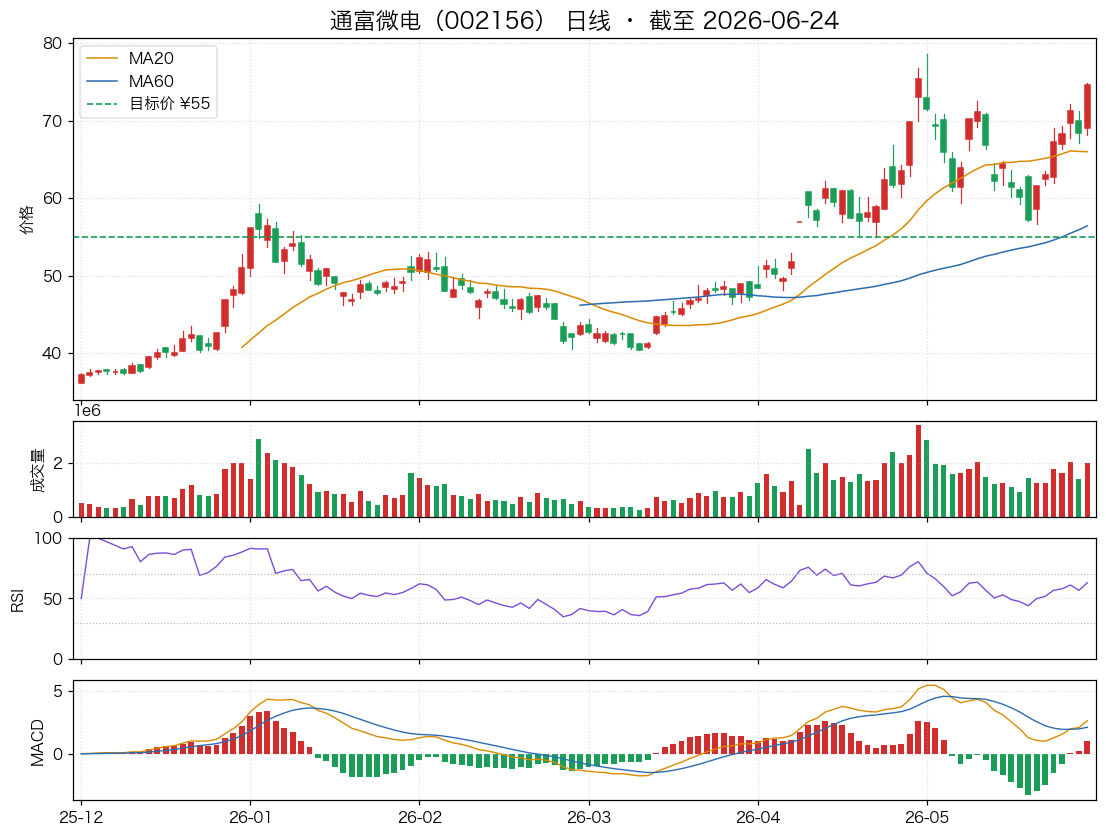This screenshot has width=1106, height=837.
Task: Click the 目标价 ¥55 legend entry
Action: [x=148, y=104]
